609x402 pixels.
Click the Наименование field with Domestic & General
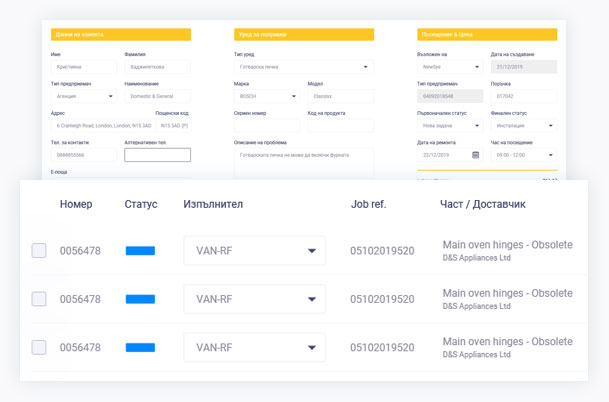[158, 96]
